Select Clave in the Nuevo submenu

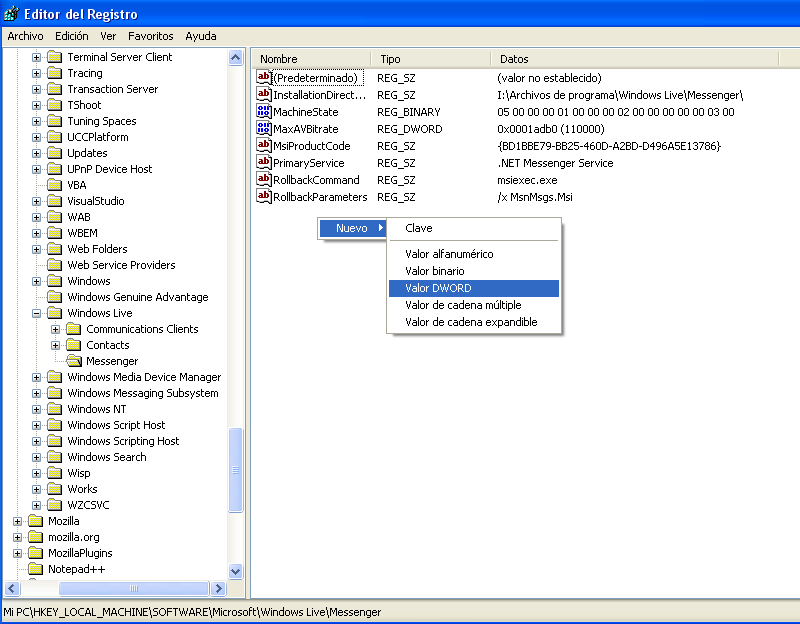[419, 228]
